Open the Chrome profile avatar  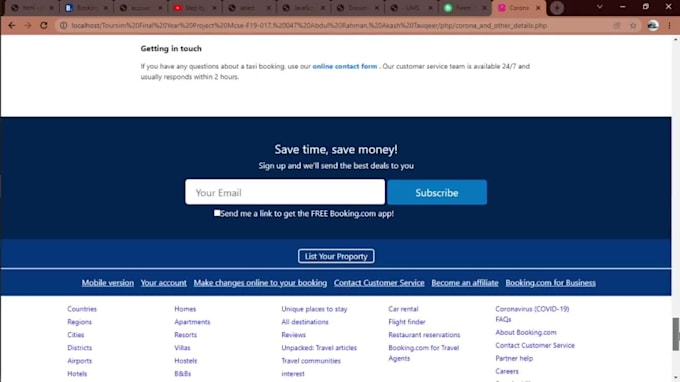point(653,26)
